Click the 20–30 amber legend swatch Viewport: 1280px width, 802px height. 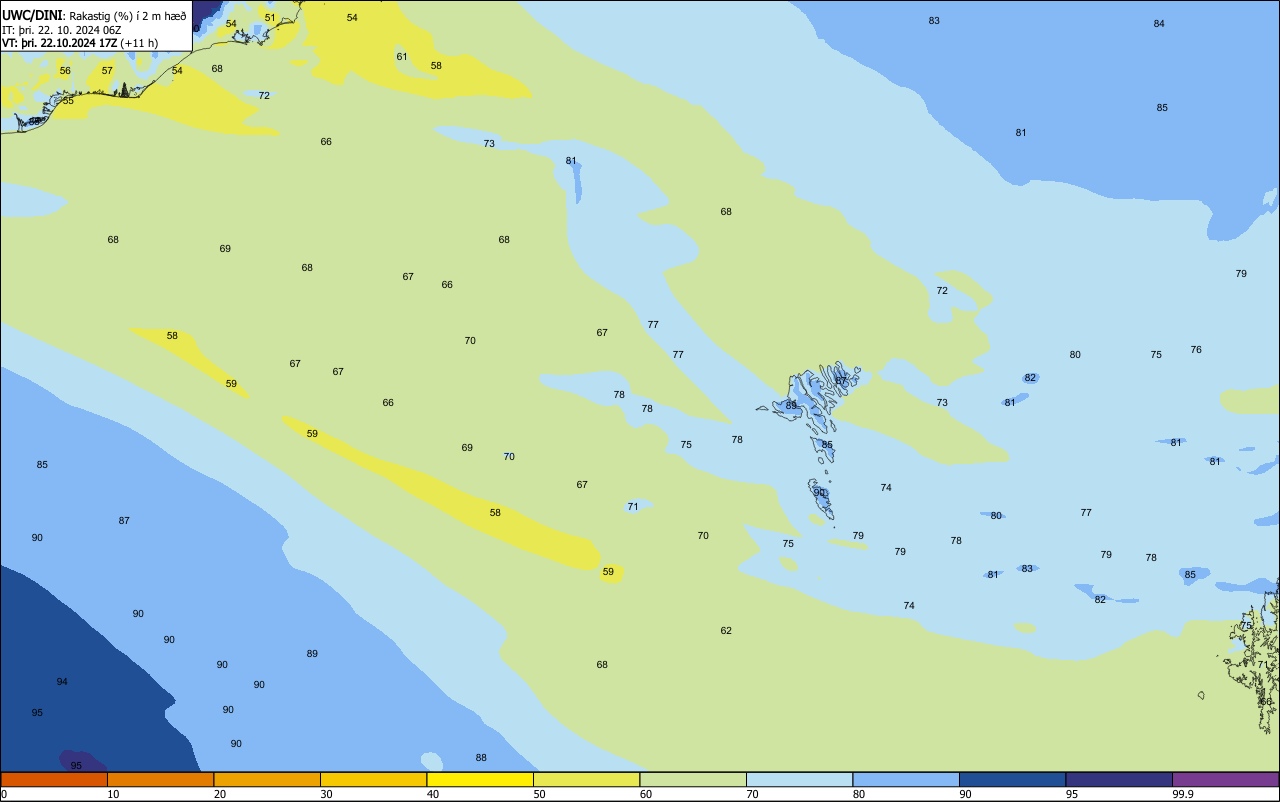click(267, 779)
